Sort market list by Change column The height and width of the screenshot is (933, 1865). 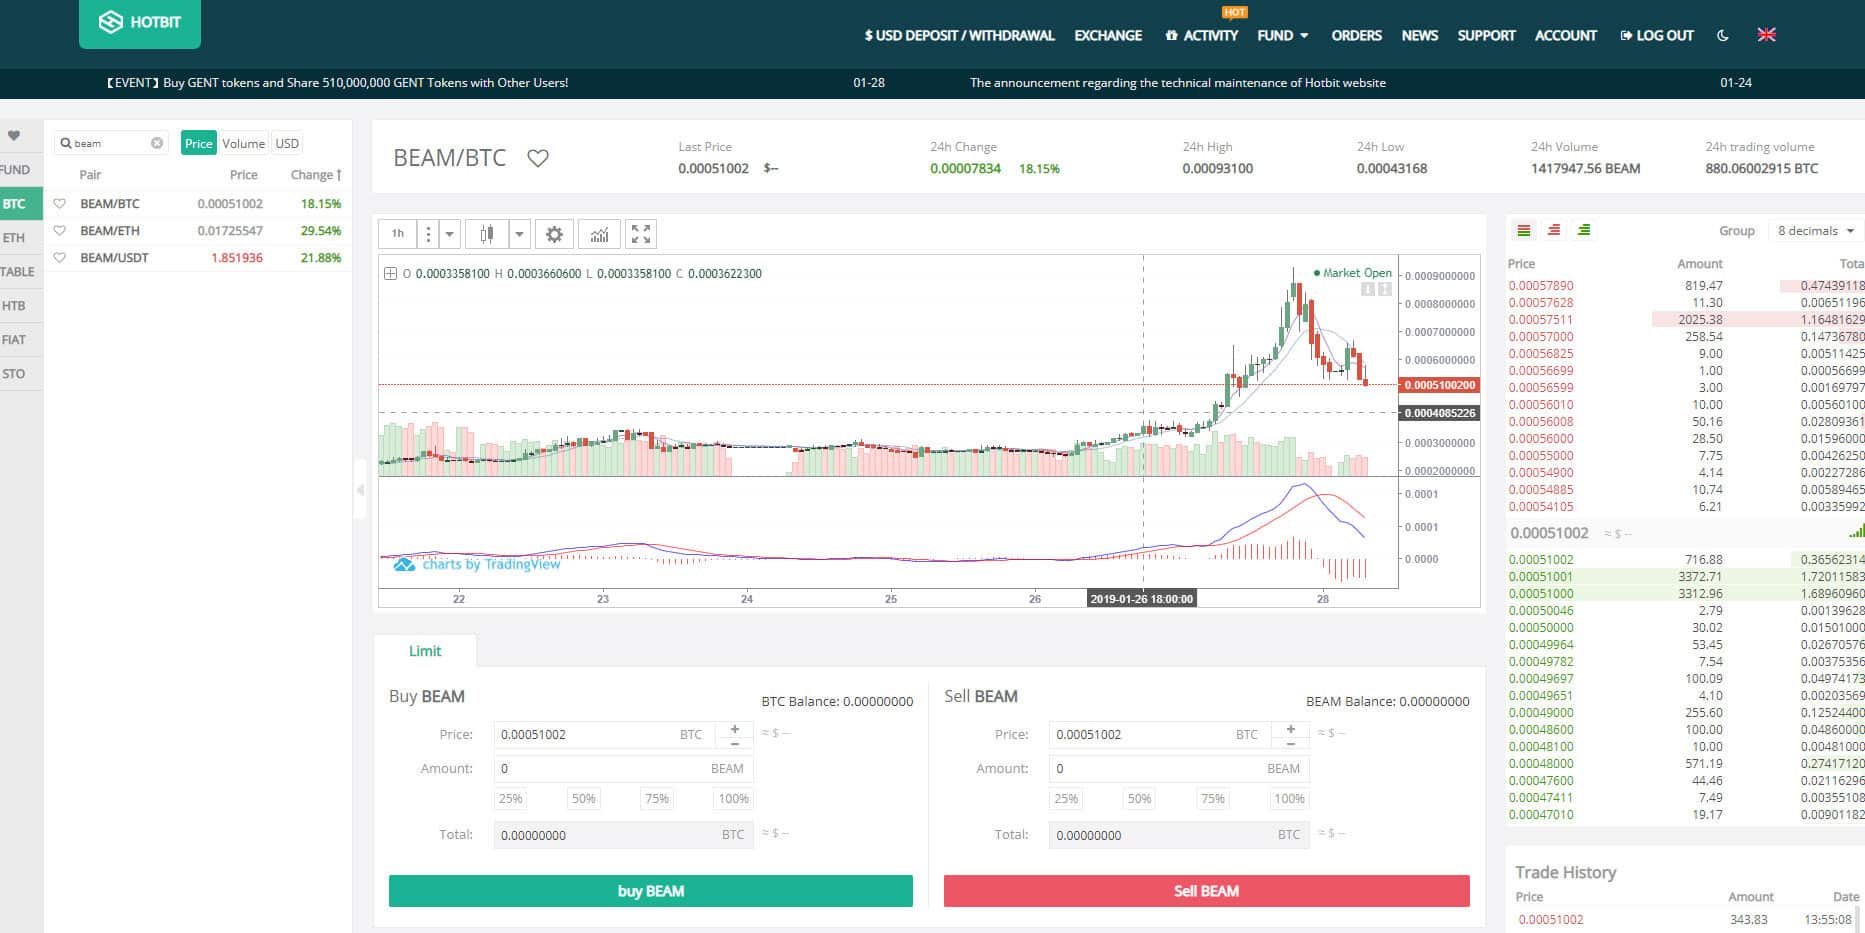click(316, 175)
